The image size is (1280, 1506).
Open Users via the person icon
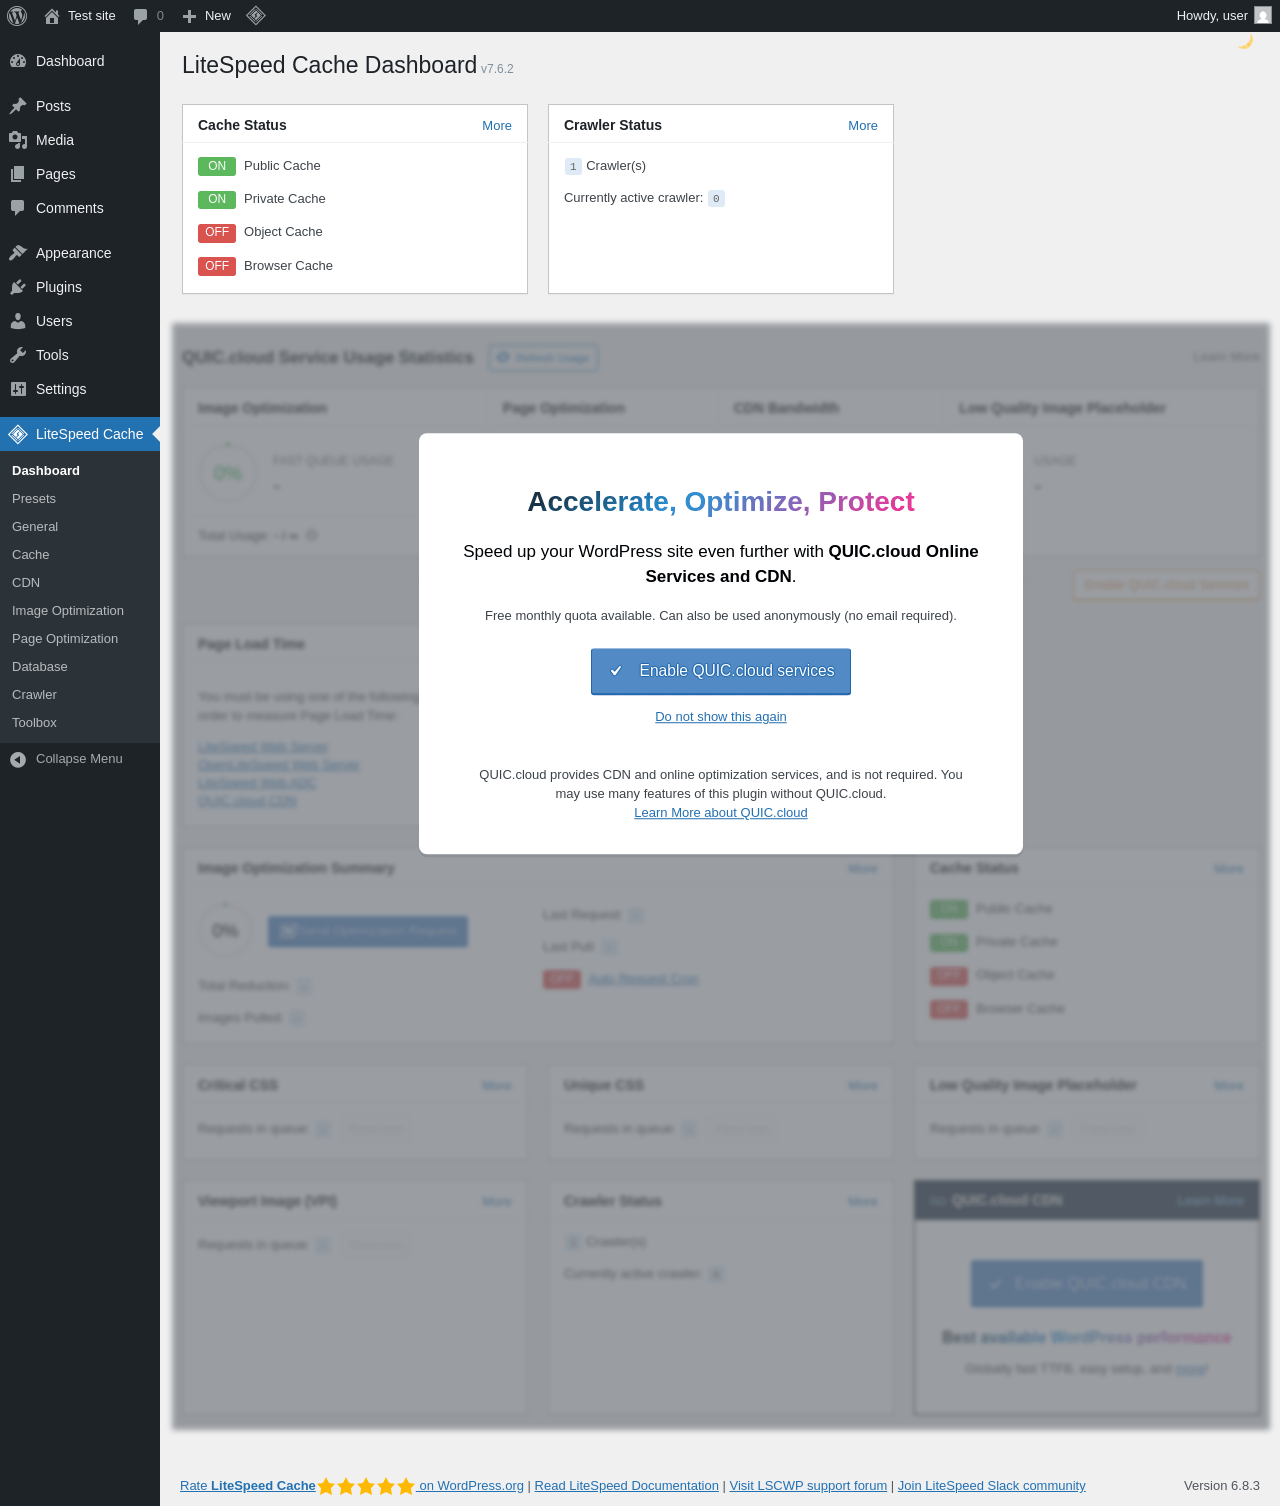pos(18,321)
